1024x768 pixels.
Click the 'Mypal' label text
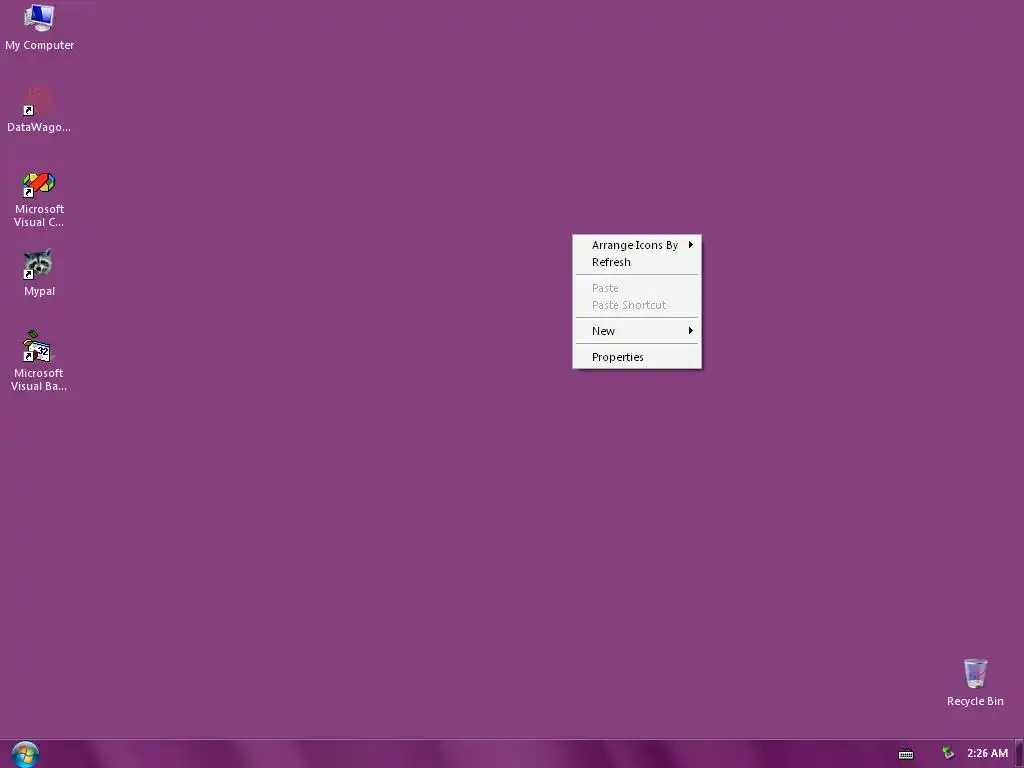click(x=39, y=291)
